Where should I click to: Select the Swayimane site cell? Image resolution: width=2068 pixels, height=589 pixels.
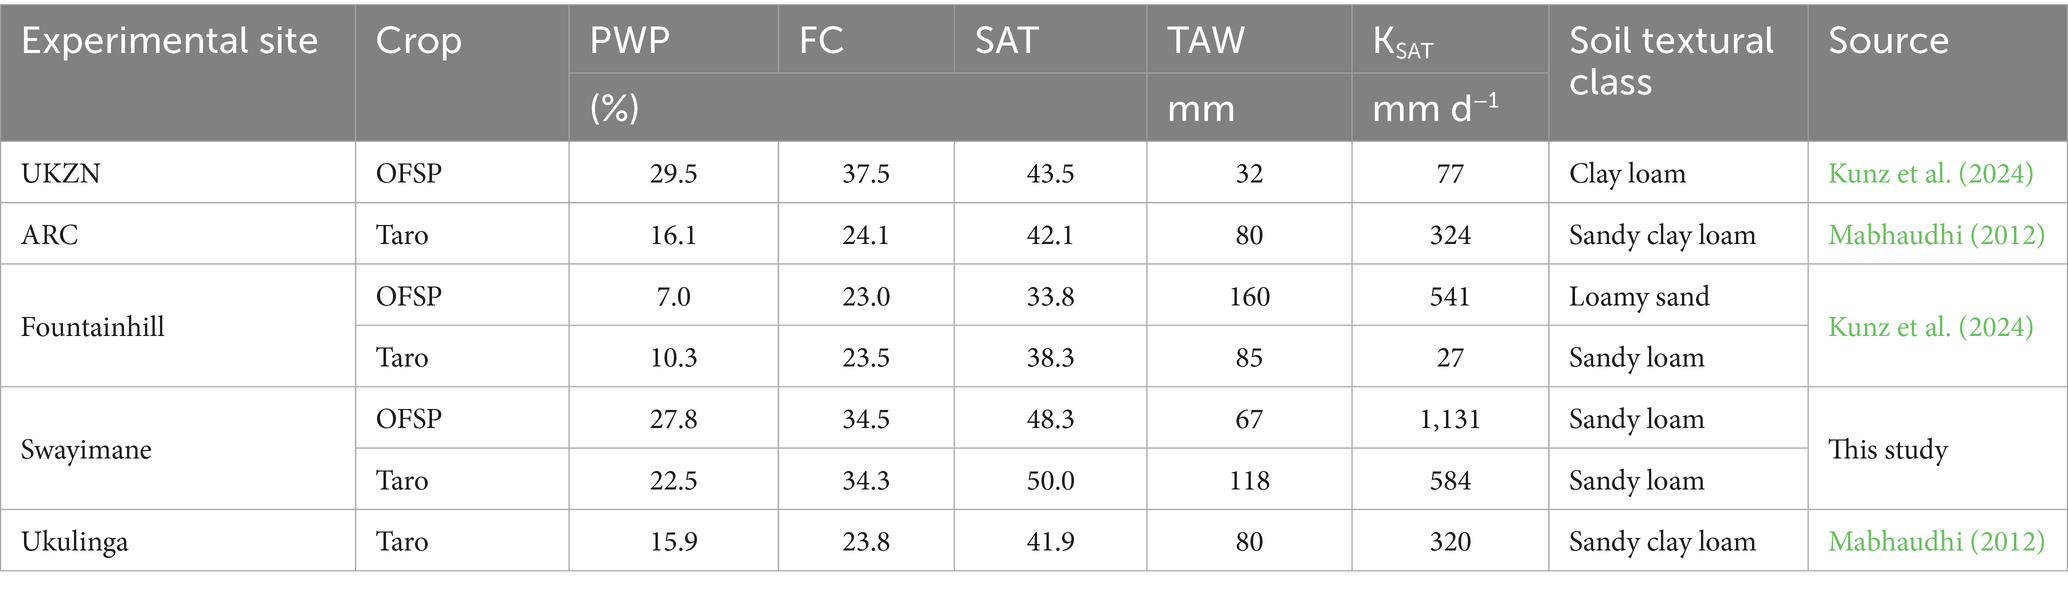86,450
